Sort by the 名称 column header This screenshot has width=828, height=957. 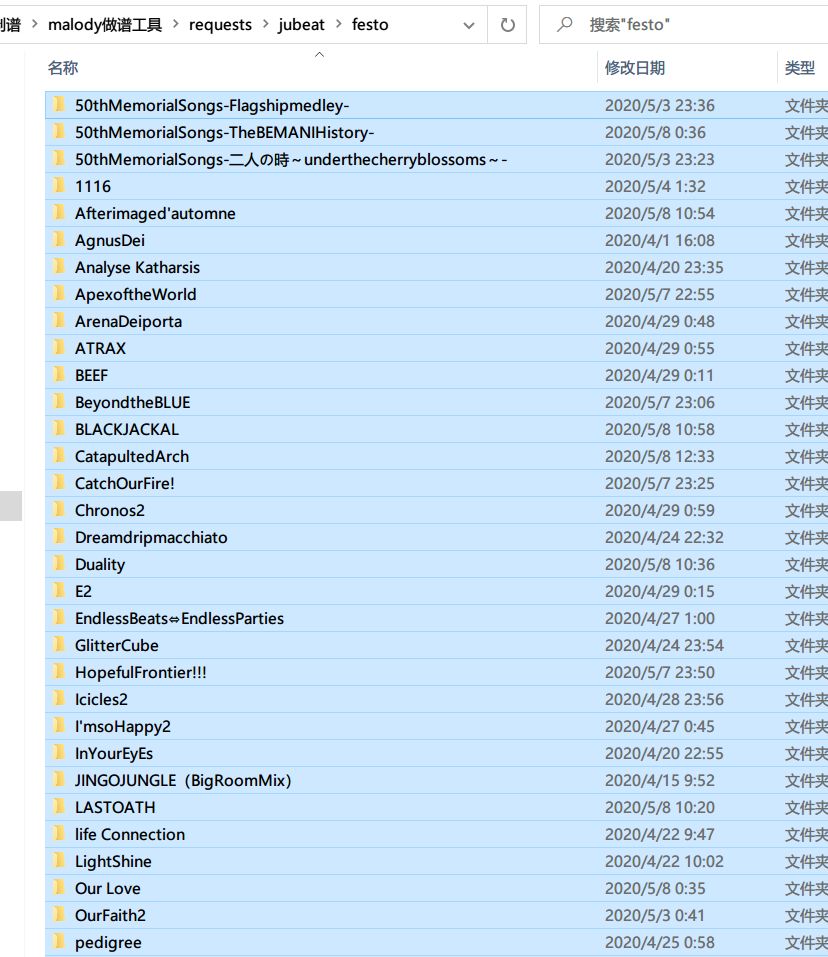(x=63, y=68)
